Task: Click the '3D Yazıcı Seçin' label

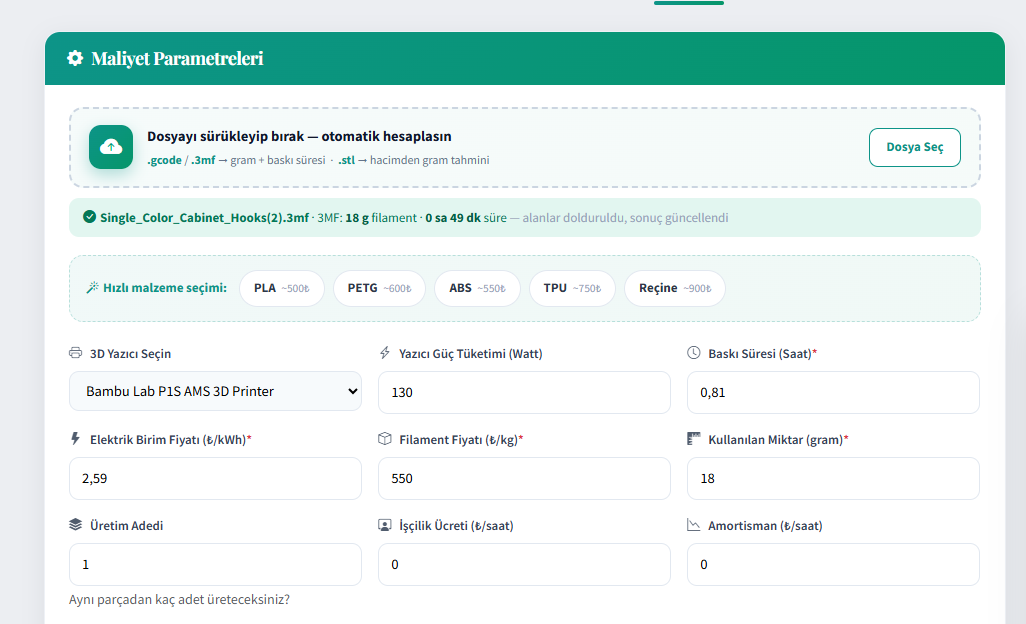Action: pos(130,354)
